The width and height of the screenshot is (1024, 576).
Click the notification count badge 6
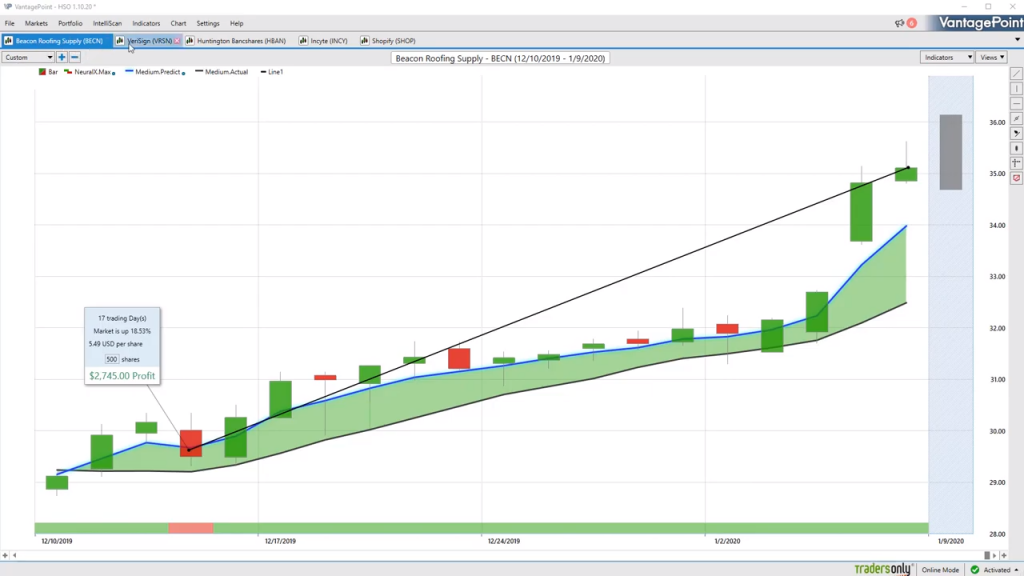click(x=912, y=23)
